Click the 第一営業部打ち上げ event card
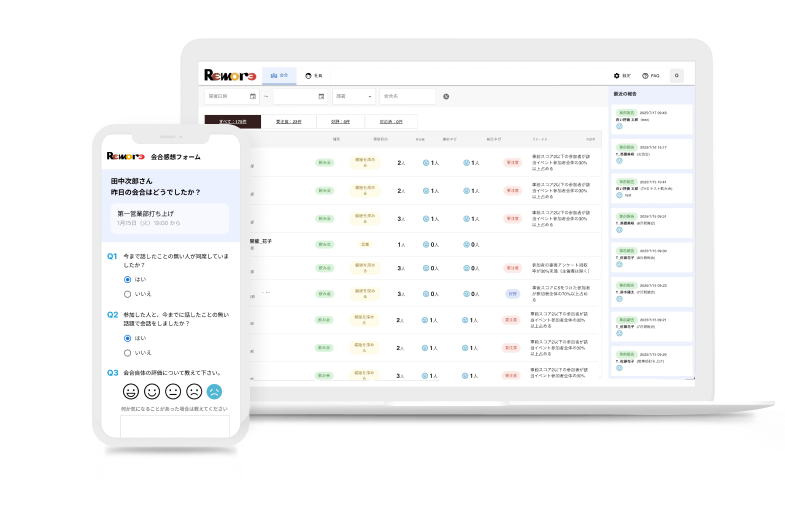The image size is (785, 512). [172, 218]
